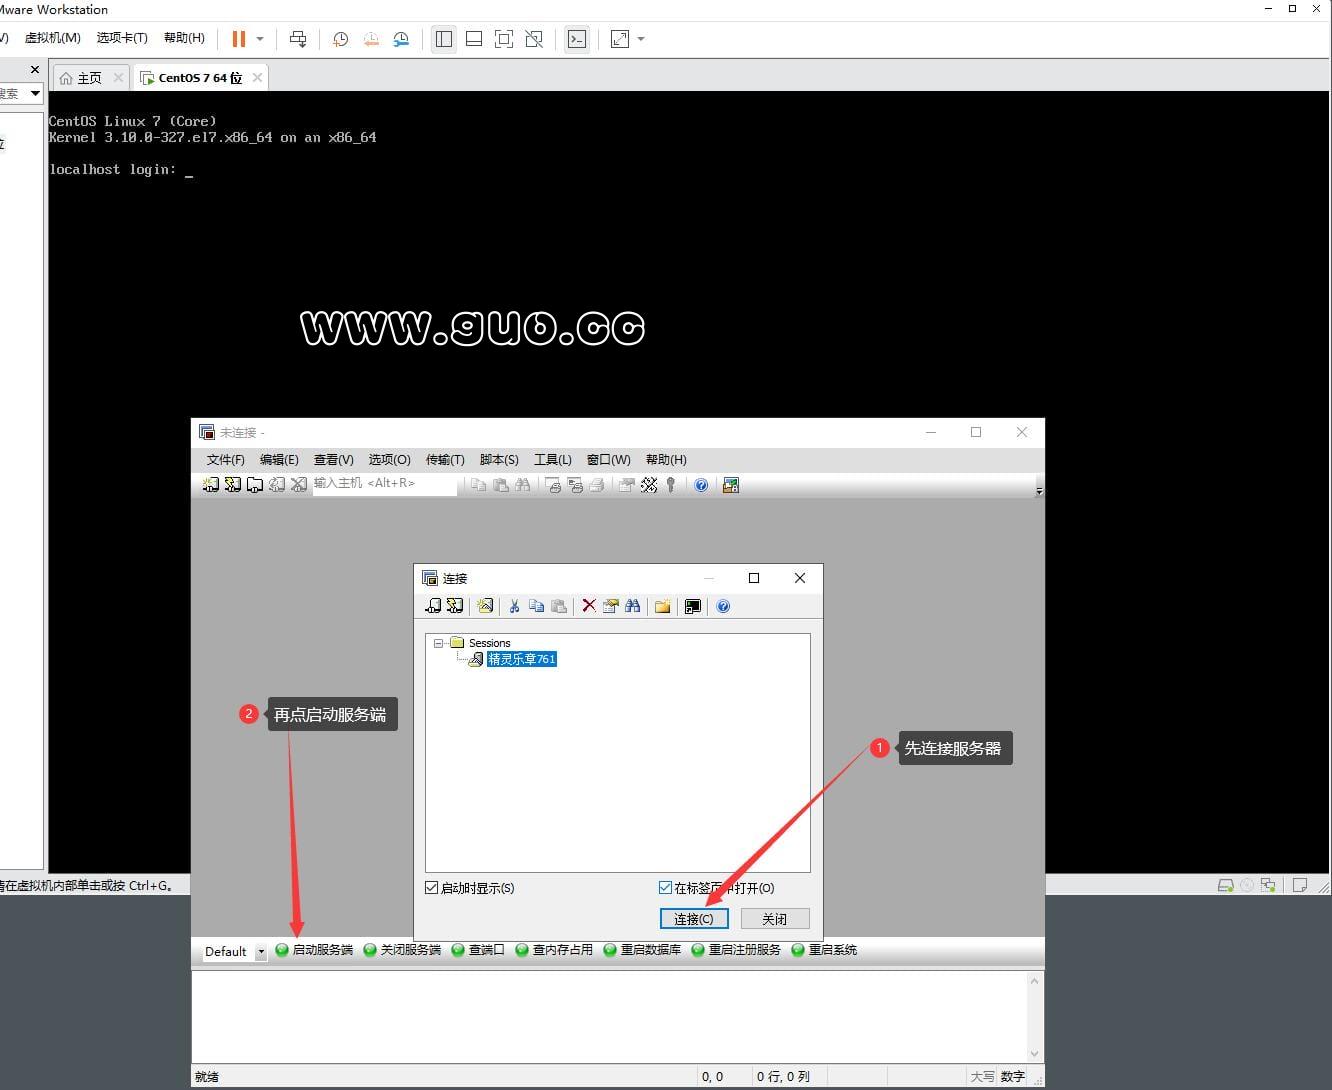
Task: Select the 精灵乐章761 session
Action: [x=521, y=659]
